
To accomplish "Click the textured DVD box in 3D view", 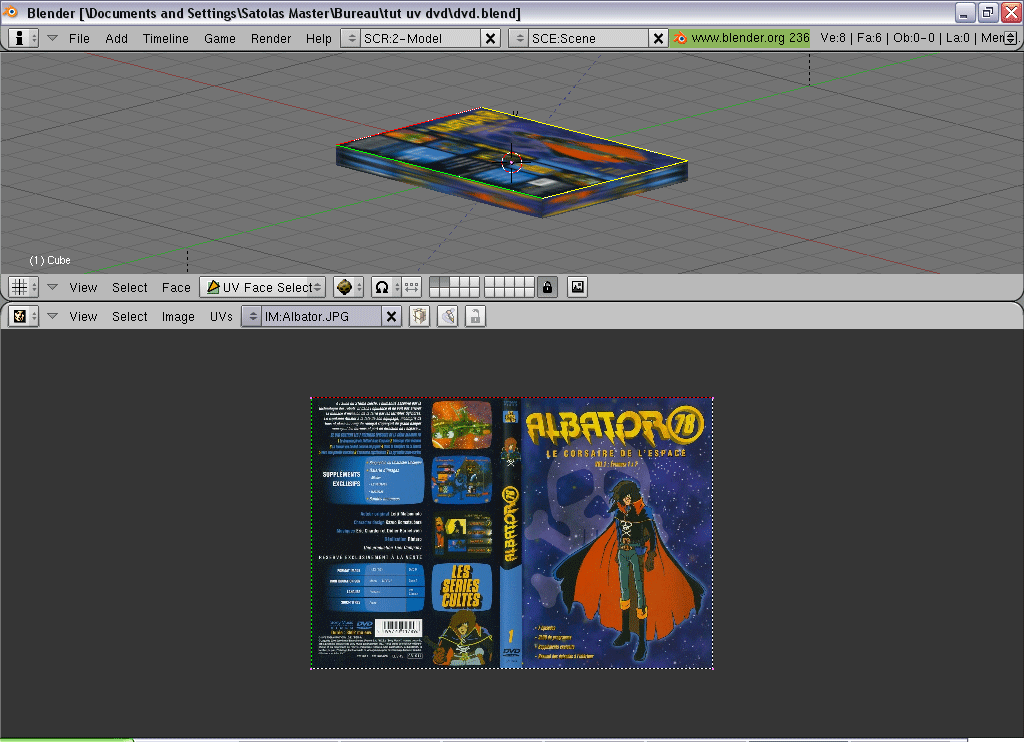I will click(512, 163).
